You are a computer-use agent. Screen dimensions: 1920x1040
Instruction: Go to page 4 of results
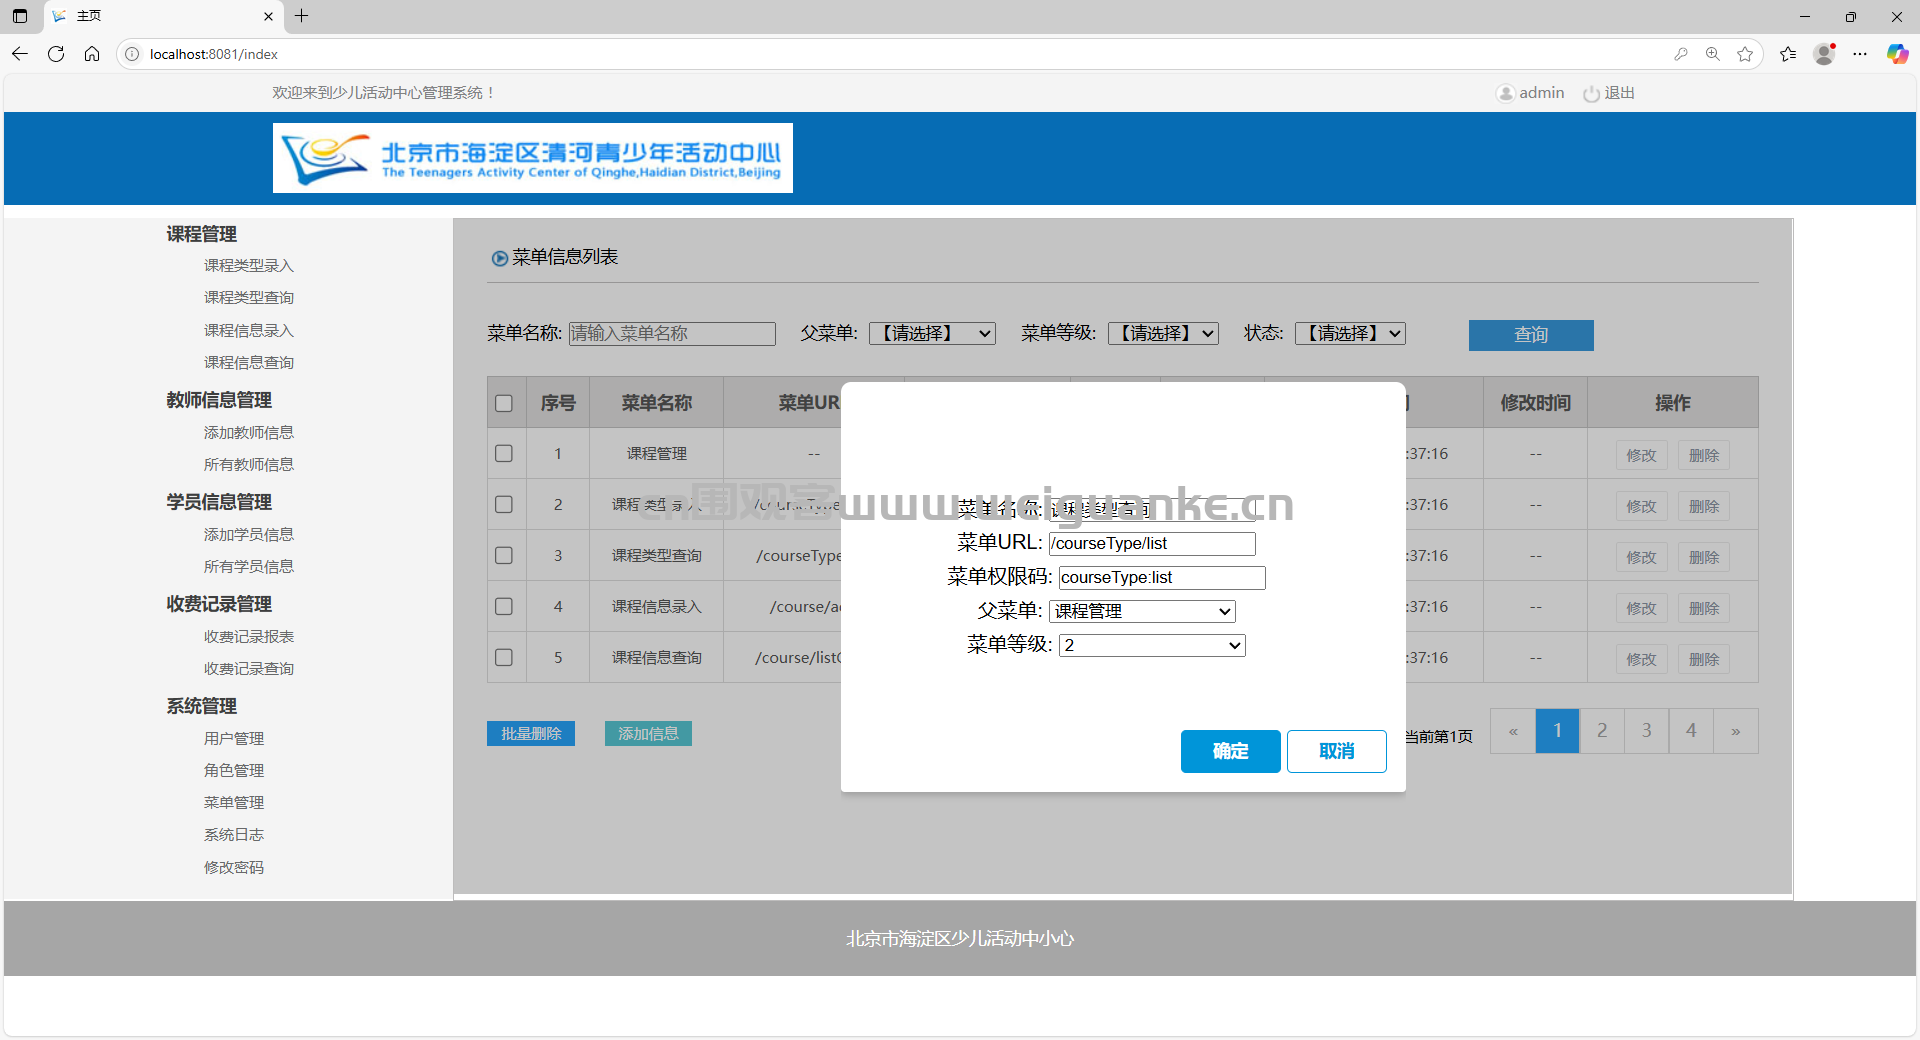point(1691,731)
